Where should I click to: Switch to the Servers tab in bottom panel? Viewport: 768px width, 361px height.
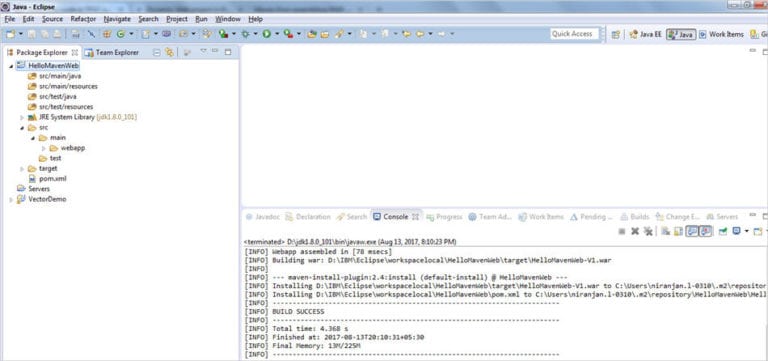[722, 217]
